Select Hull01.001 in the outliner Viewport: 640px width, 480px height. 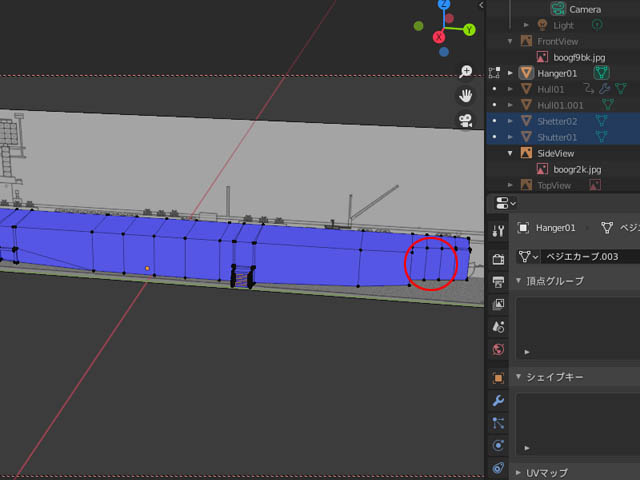point(560,105)
